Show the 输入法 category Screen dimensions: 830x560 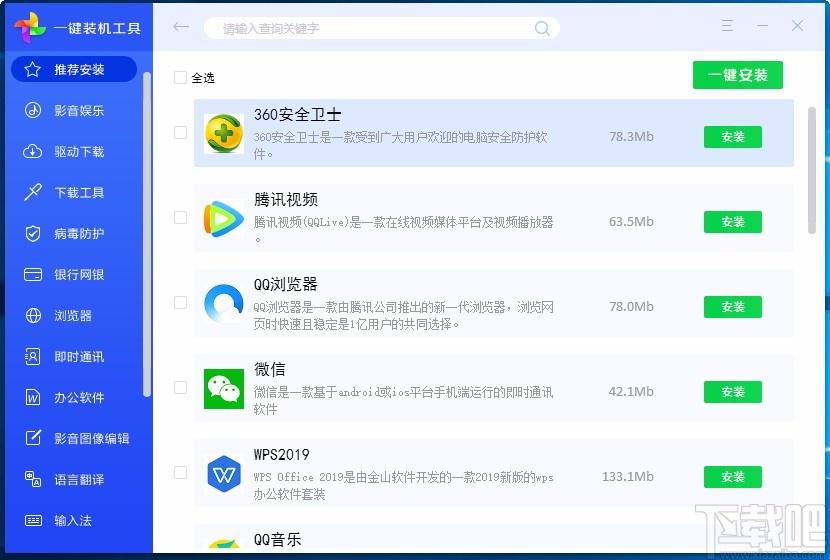(x=74, y=520)
